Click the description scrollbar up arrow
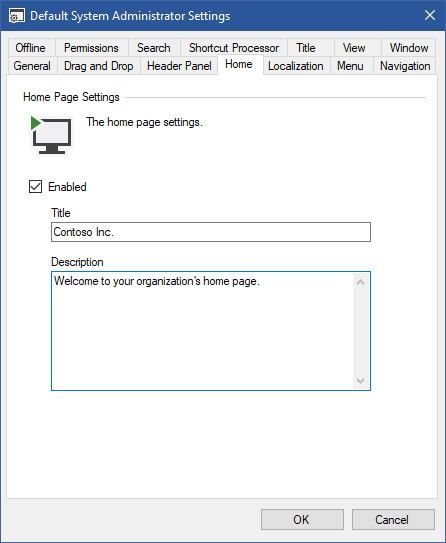Image resolution: width=446 pixels, height=543 pixels. click(x=360, y=282)
